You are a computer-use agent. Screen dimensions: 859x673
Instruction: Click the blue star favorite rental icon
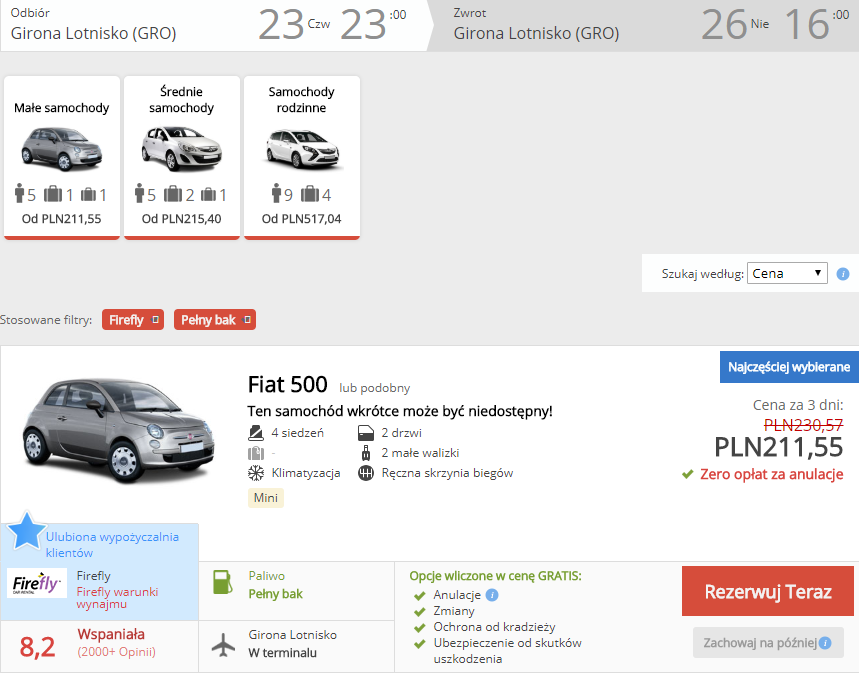[x=26, y=531]
